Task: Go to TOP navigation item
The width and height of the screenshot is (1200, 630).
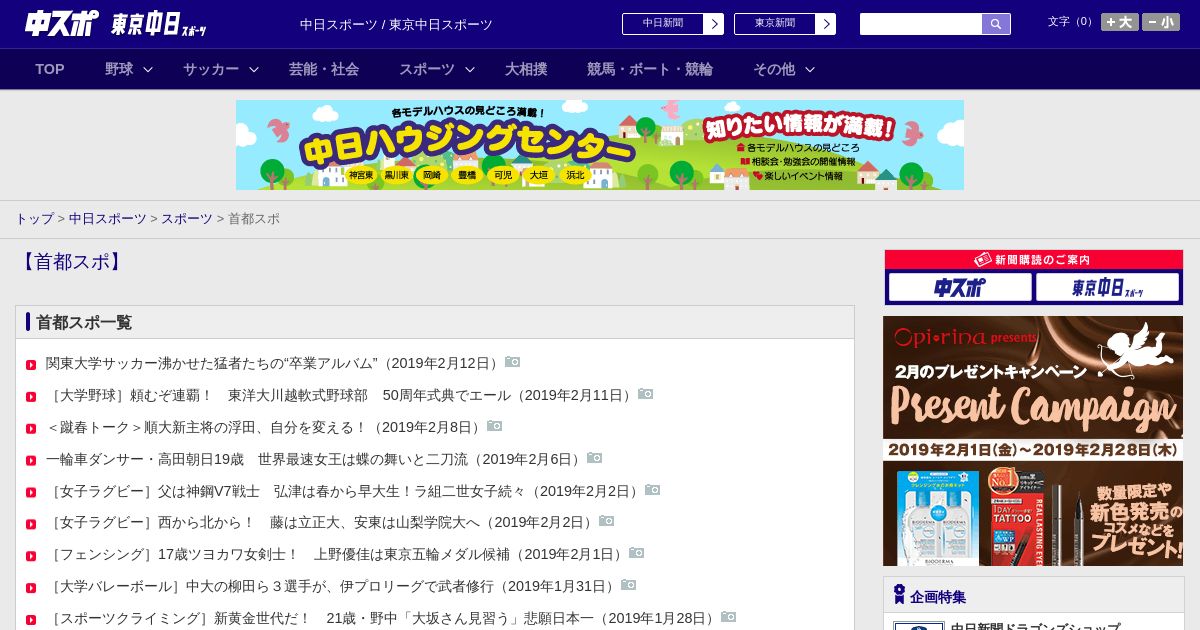Action: (x=50, y=69)
